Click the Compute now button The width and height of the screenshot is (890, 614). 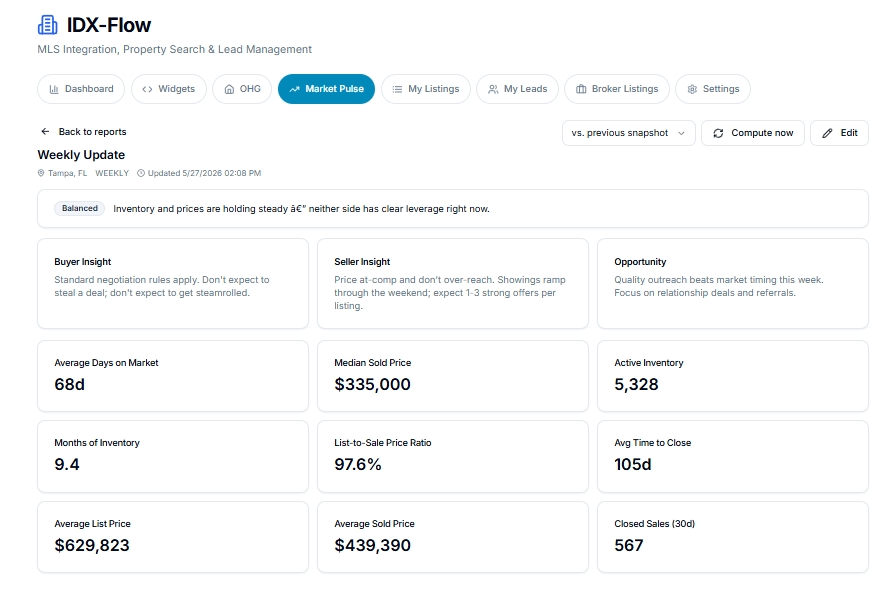(x=753, y=133)
